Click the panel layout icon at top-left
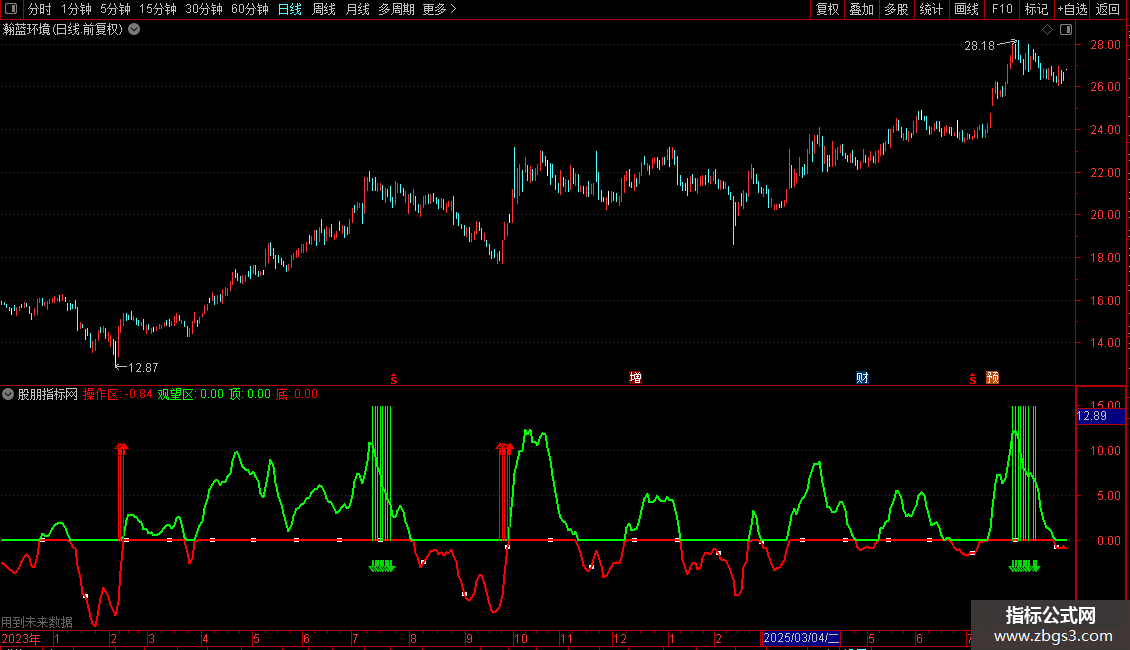This screenshot has height=650, width=1130. coord(11,9)
